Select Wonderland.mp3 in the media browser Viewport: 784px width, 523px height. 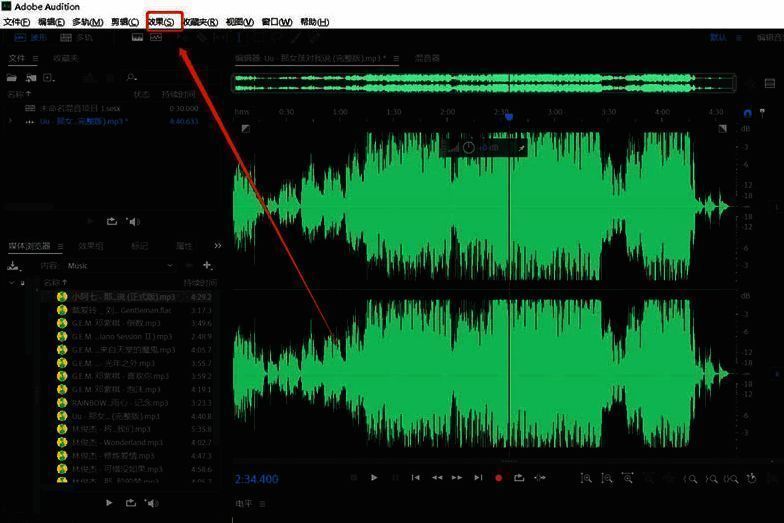pyautogui.click(x=116, y=441)
